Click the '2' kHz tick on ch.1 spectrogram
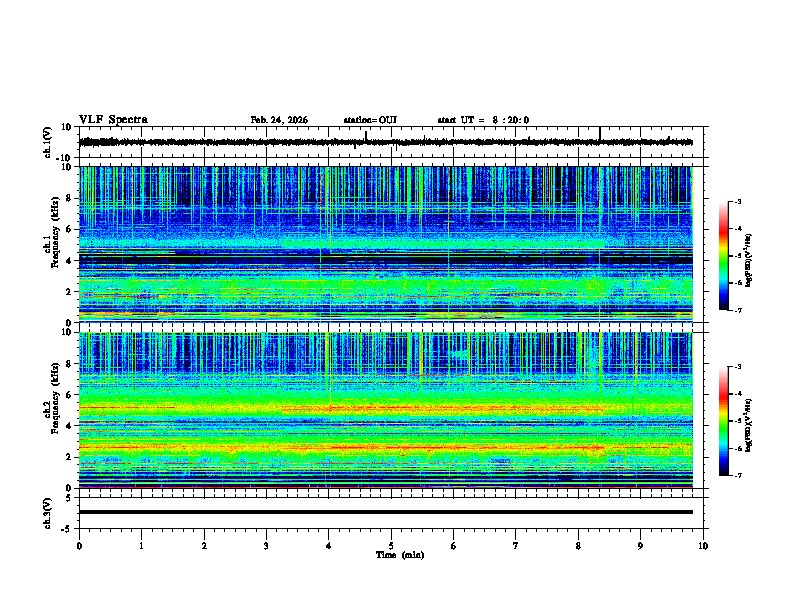Viewport: 792px width, 612px height. coord(70,291)
